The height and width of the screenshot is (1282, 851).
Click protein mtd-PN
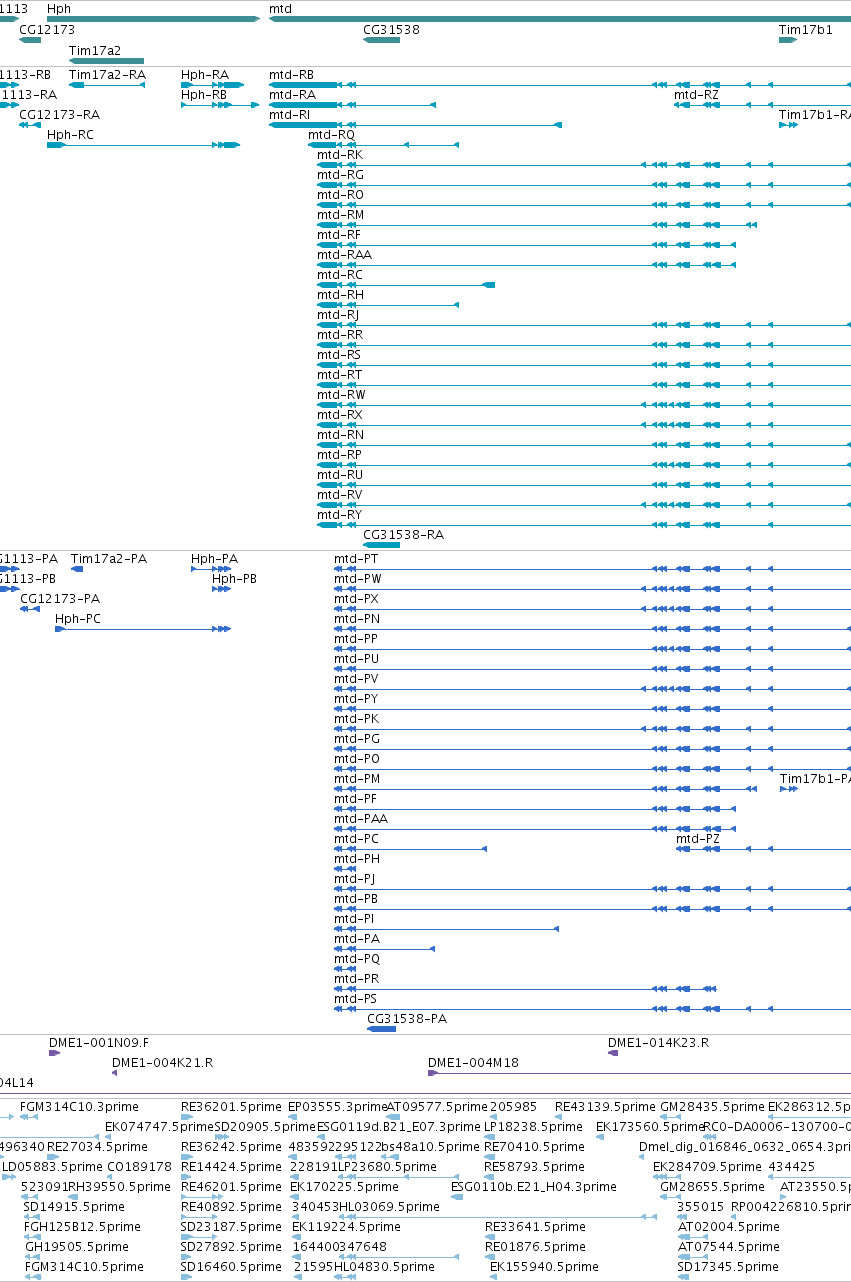[x=357, y=619]
